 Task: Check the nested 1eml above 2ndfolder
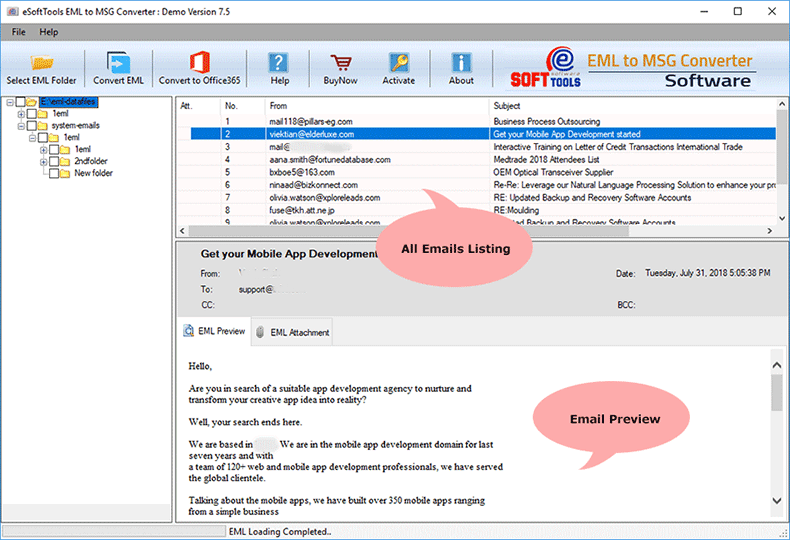tap(54, 149)
